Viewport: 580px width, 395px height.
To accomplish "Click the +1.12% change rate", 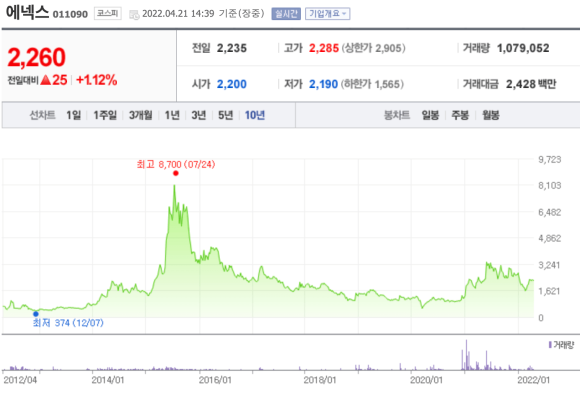I will coord(97,80).
